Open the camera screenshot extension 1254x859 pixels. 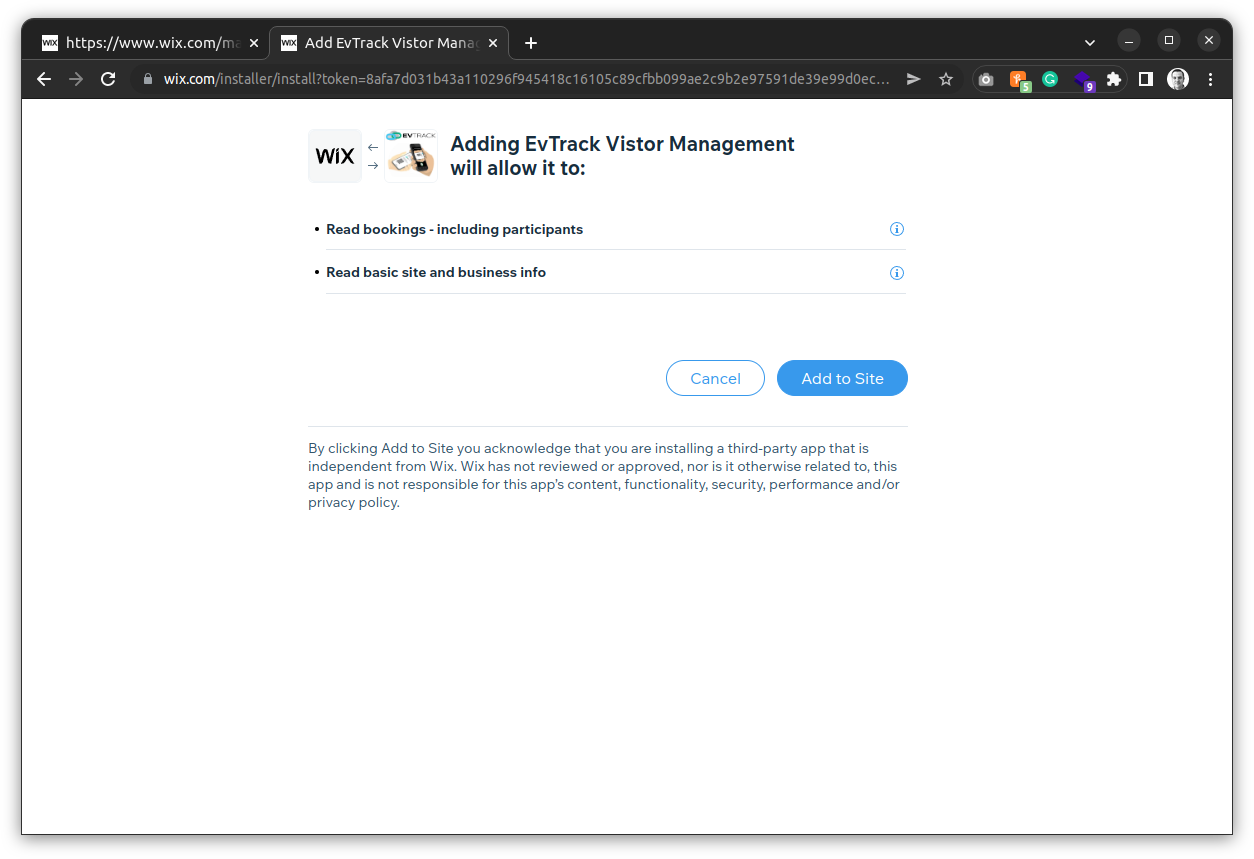pyautogui.click(x=986, y=79)
